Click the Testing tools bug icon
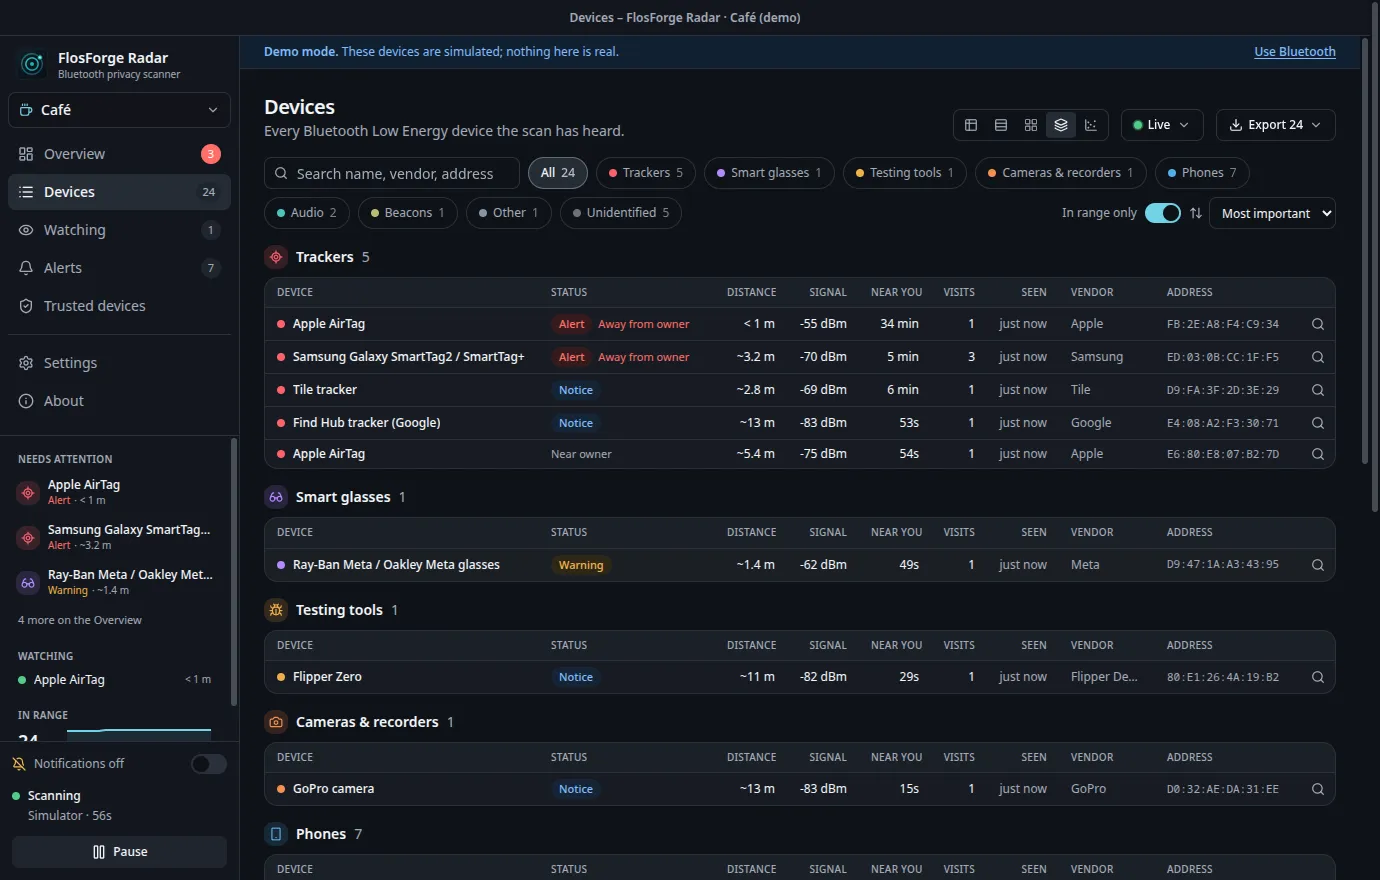This screenshot has height=880, width=1380. 276,610
